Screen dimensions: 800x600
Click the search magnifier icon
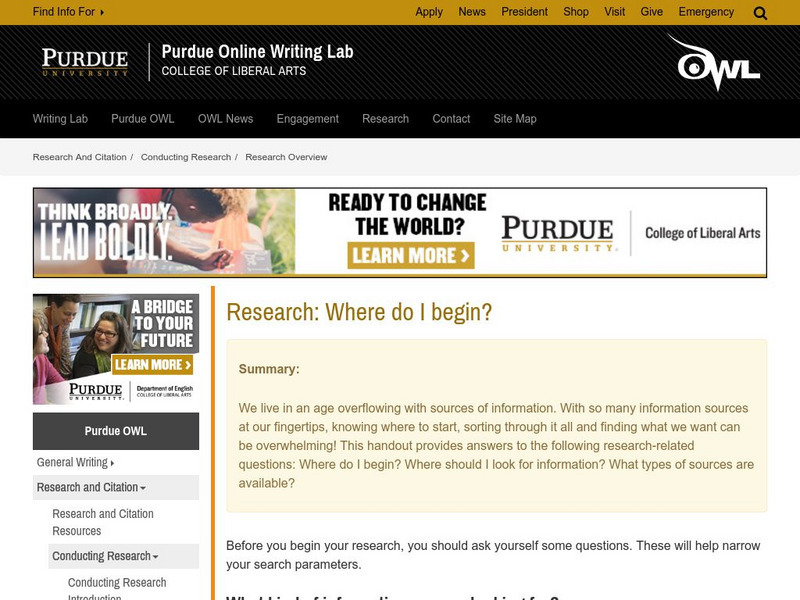pyautogui.click(x=760, y=13)
